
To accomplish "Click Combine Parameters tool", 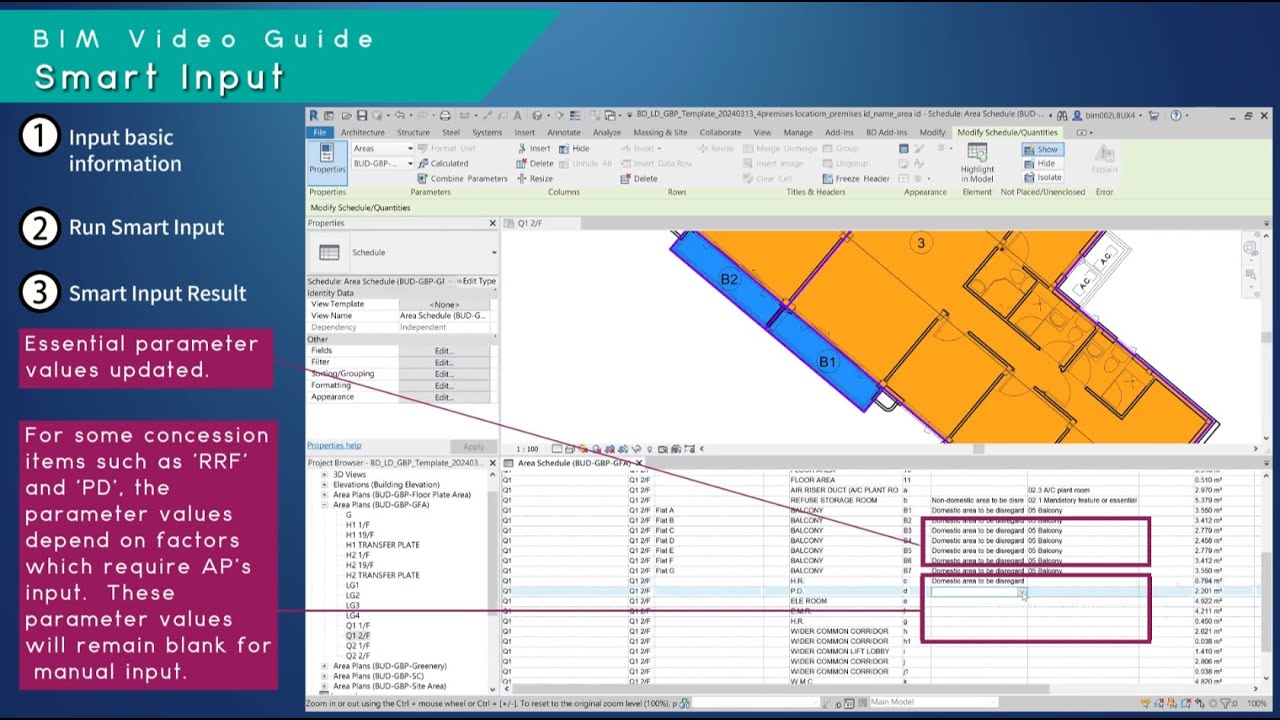I will pos(463,178).
